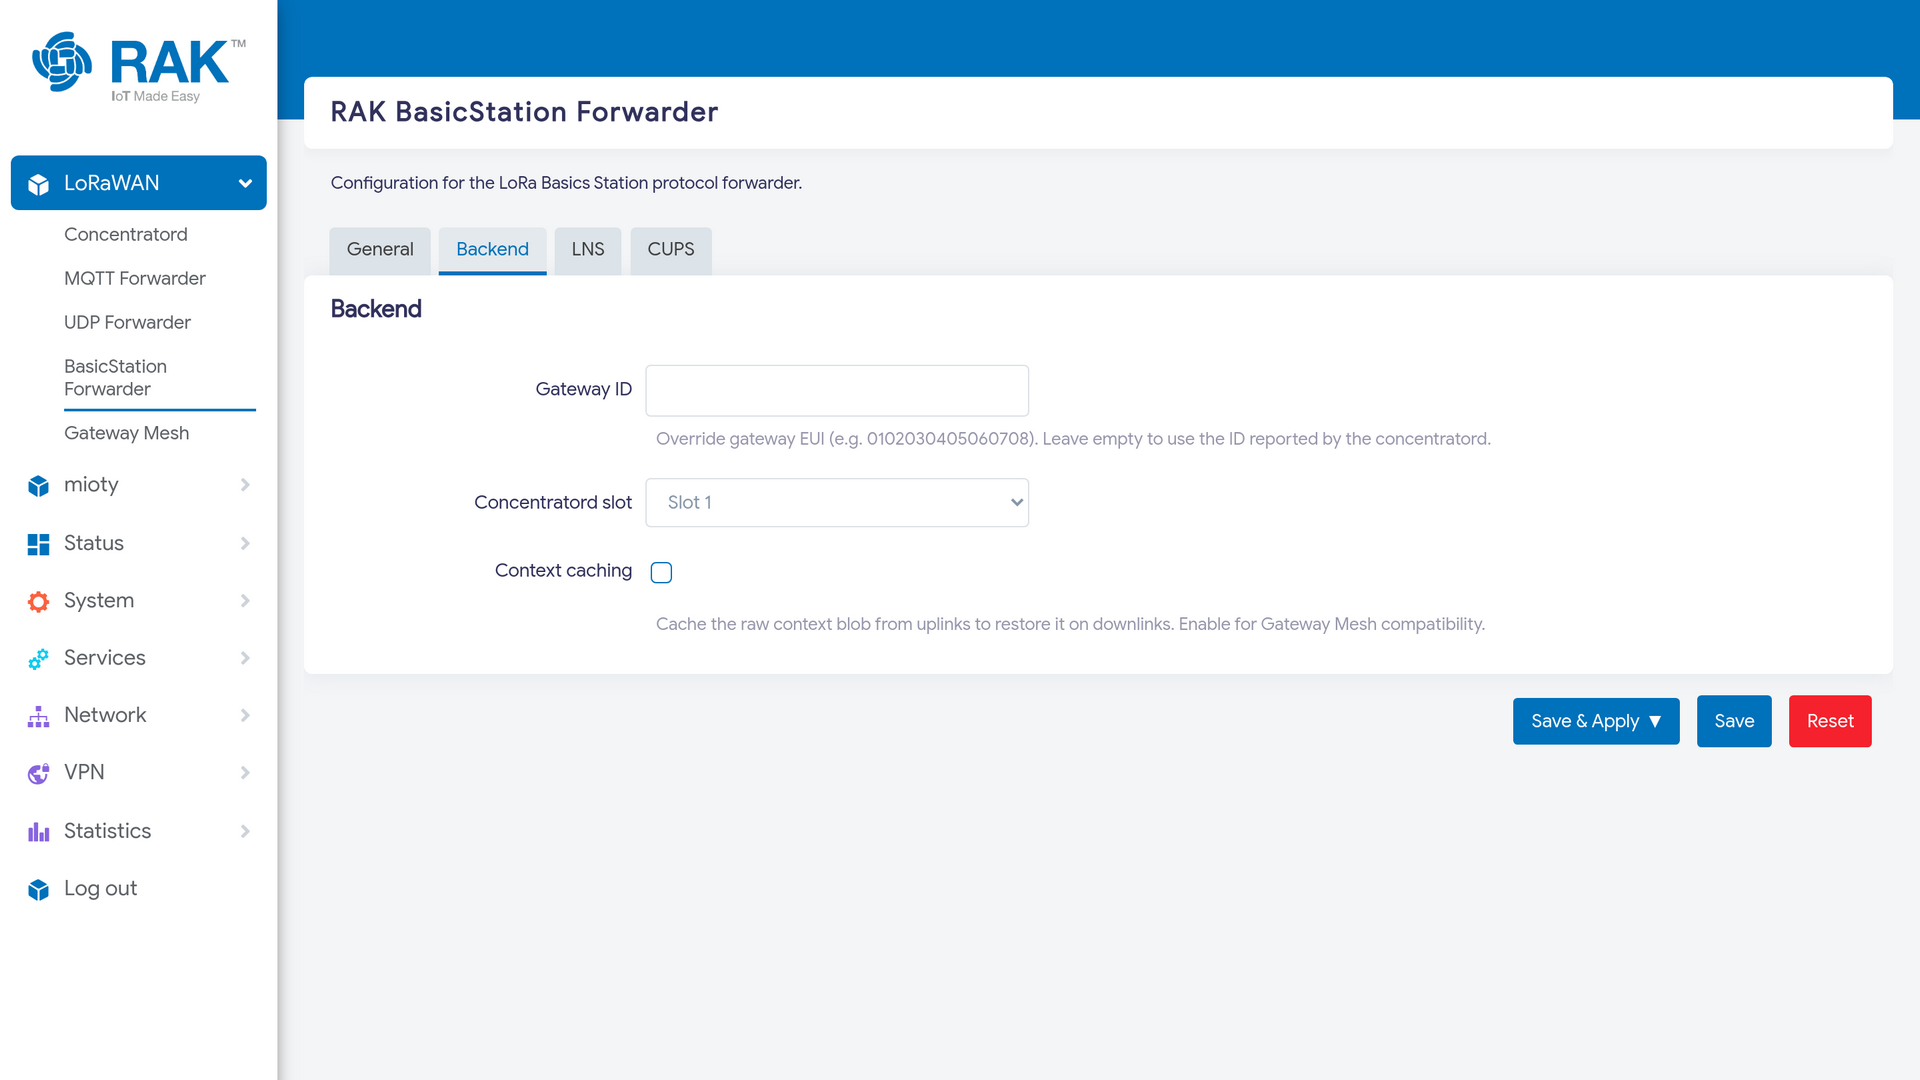
Task: Click the mioty cube icon
Action: coord(38,486)
